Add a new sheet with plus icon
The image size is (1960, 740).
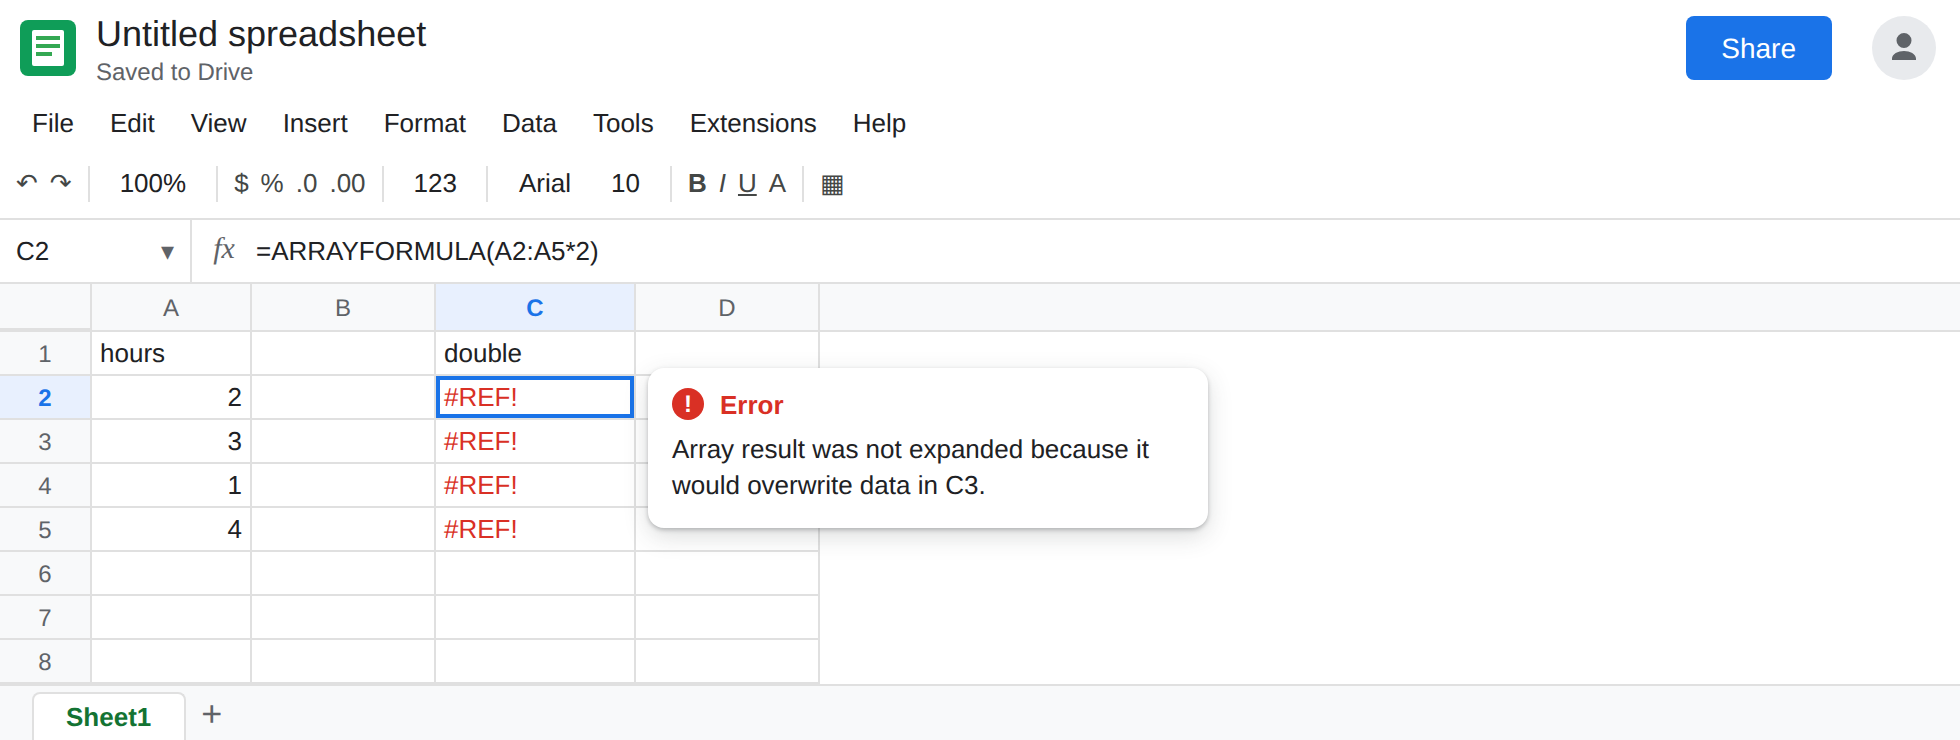[x=211, y=714]
